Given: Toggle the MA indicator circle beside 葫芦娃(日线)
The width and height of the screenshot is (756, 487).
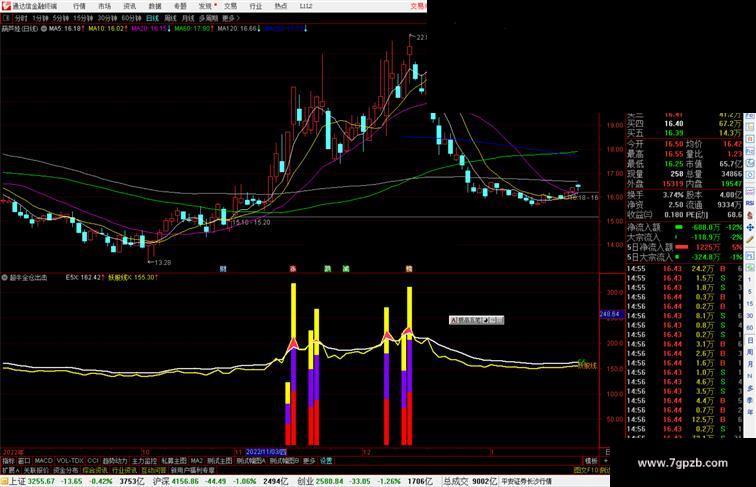Looking at the screenshot, I should 44,29.
